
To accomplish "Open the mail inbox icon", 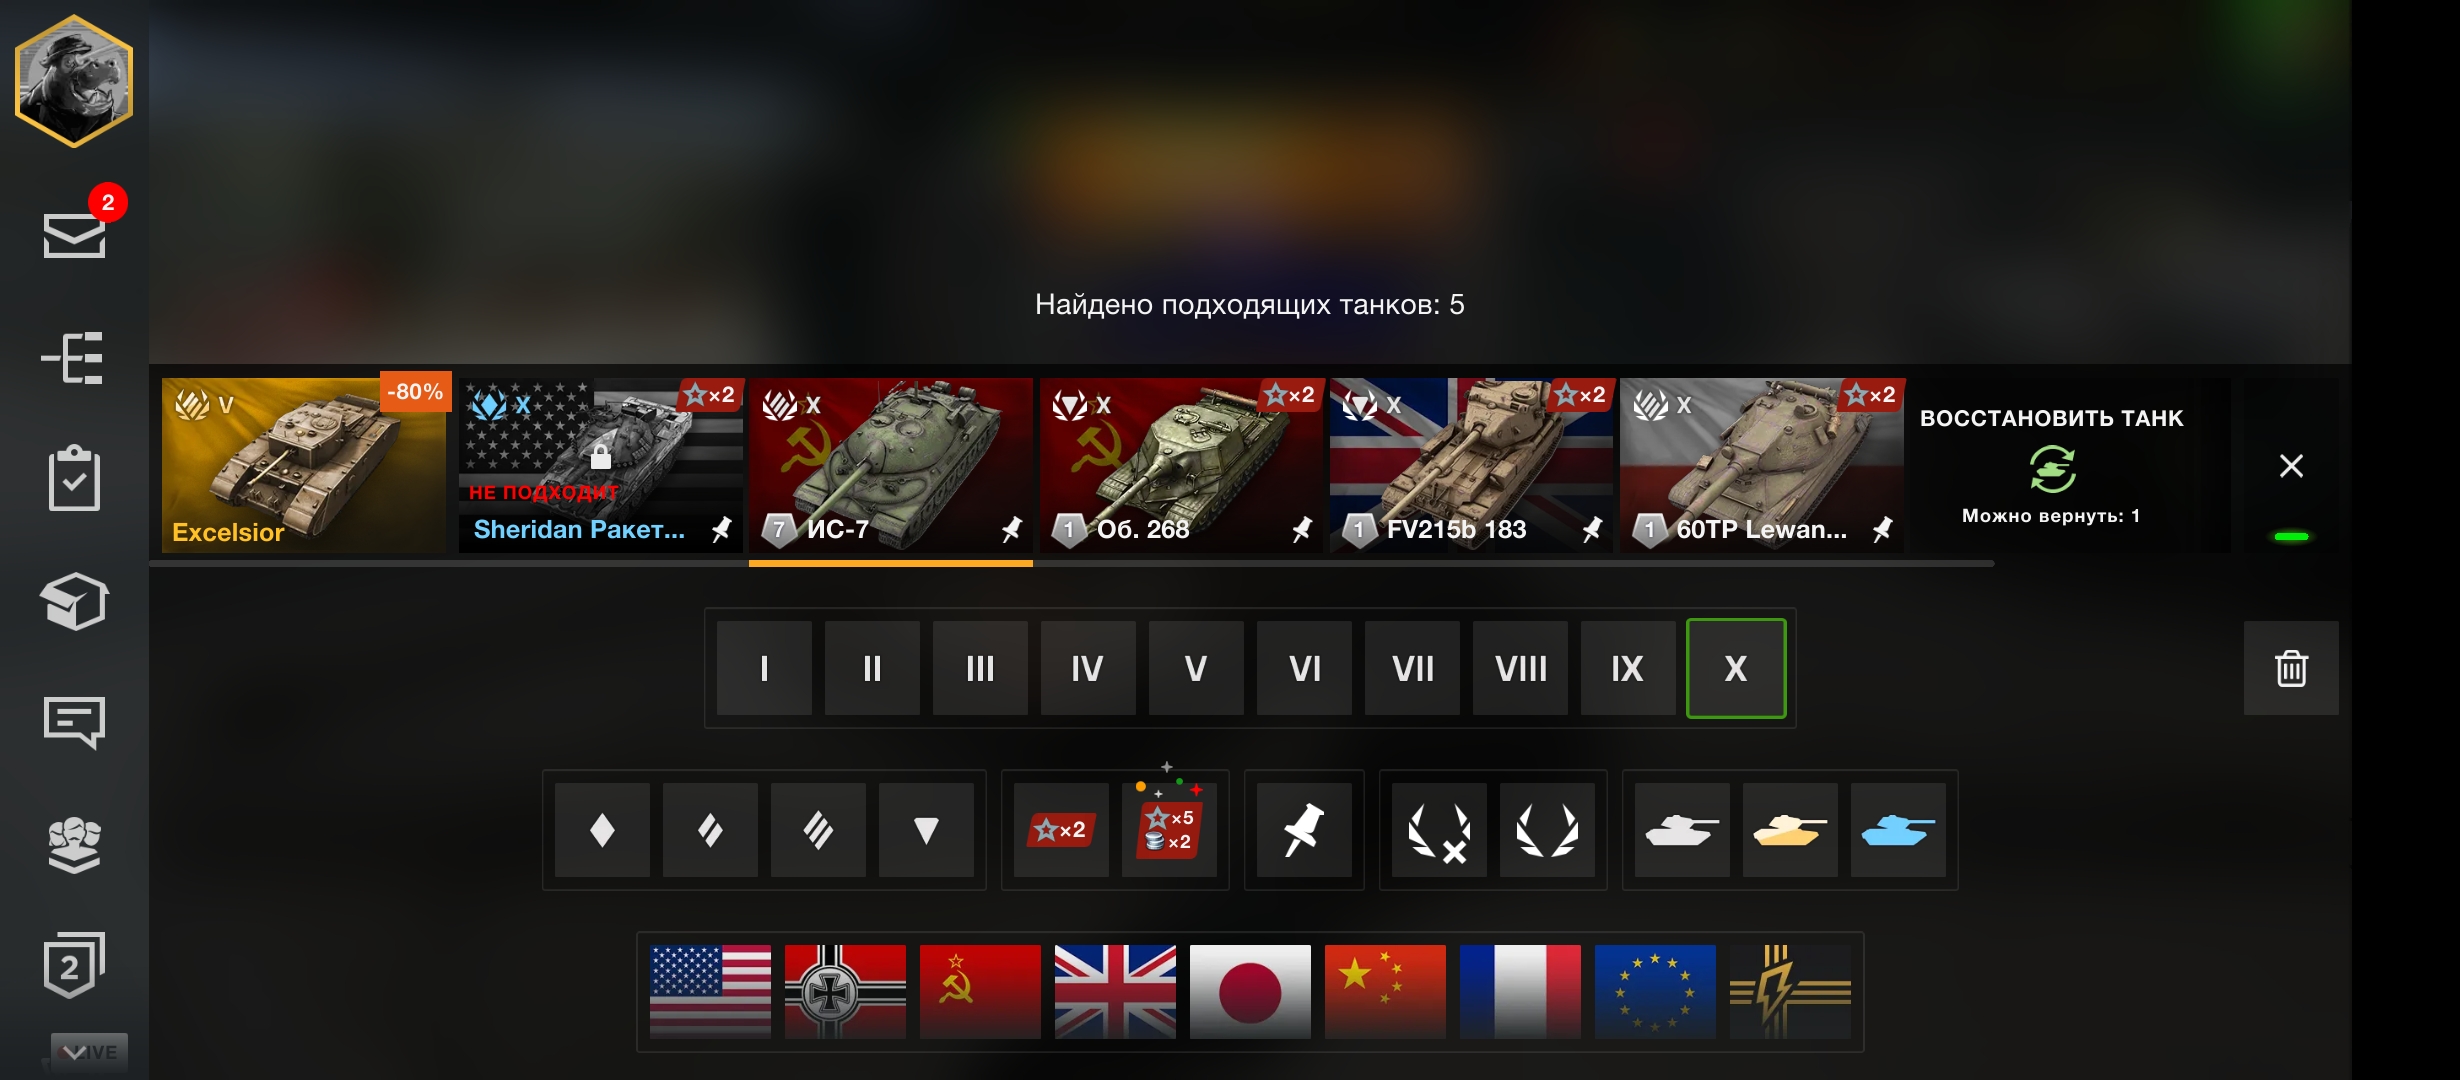I will point(75,235).
